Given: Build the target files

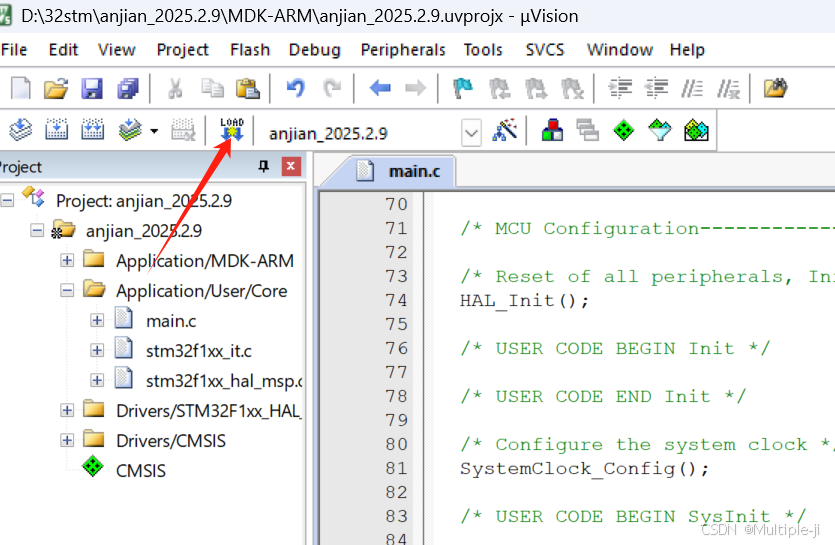Looking at the screenshot, I should [56, 130].
